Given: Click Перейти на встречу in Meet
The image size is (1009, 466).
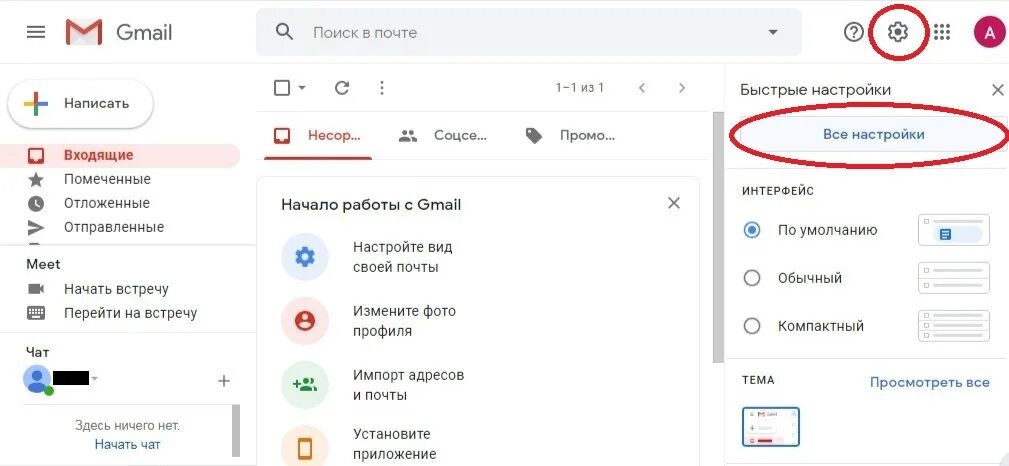Looking at the screenshot, I should [131, 313].
